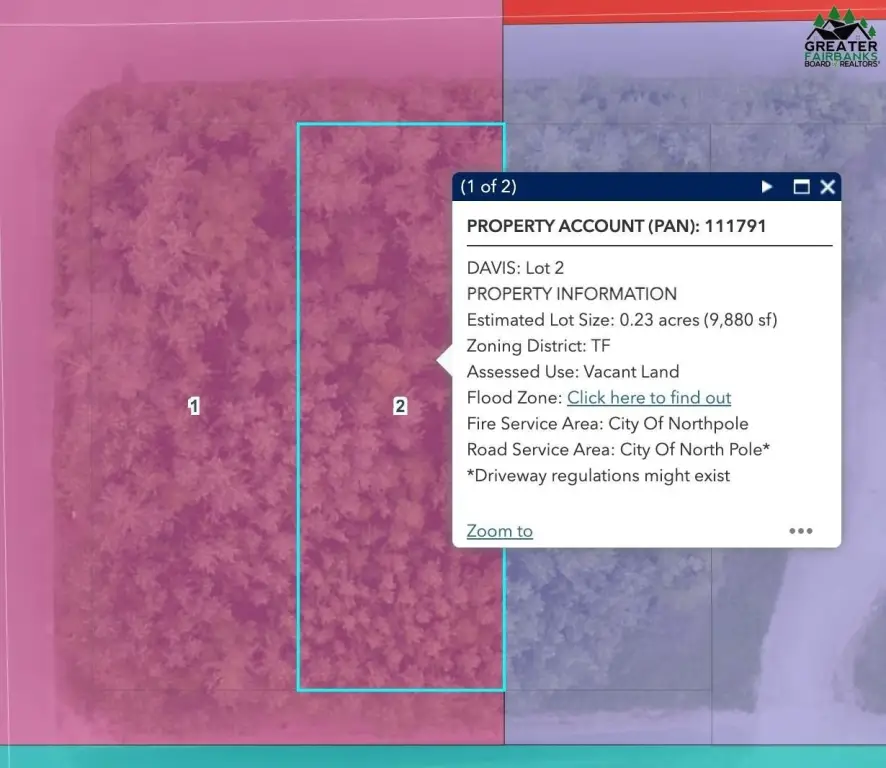The height and width of the screenshot is (768, 886).
Task: Click the 'Assessed Use: Vacant Land' line
Action: pos(572,372)
